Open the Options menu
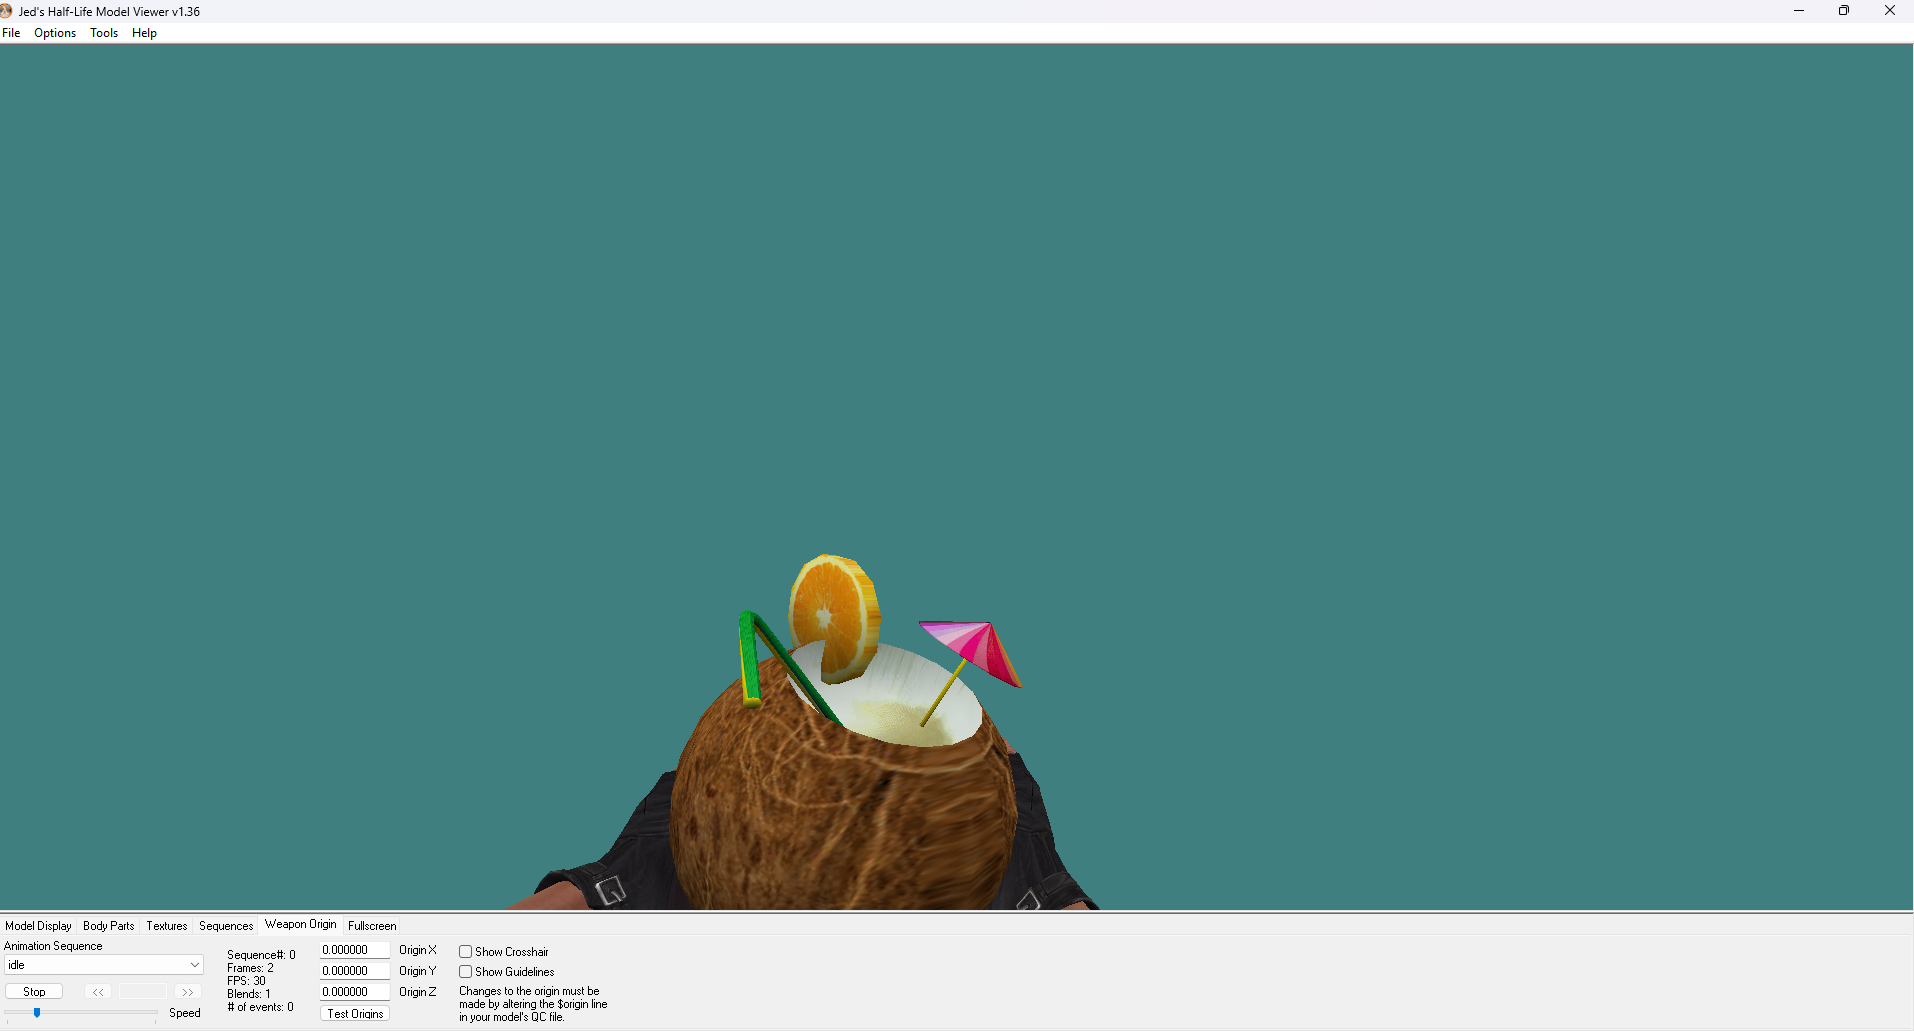Screen dimensions: 1914x1031 [x=55, y=33]
